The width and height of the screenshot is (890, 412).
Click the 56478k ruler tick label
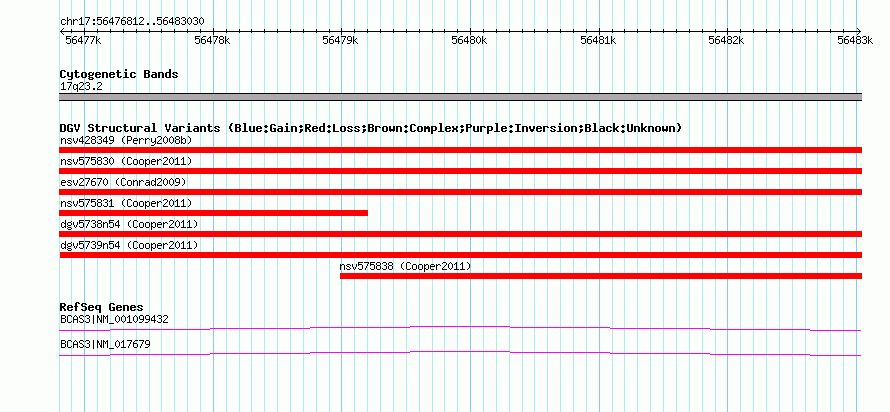[212, 40]
